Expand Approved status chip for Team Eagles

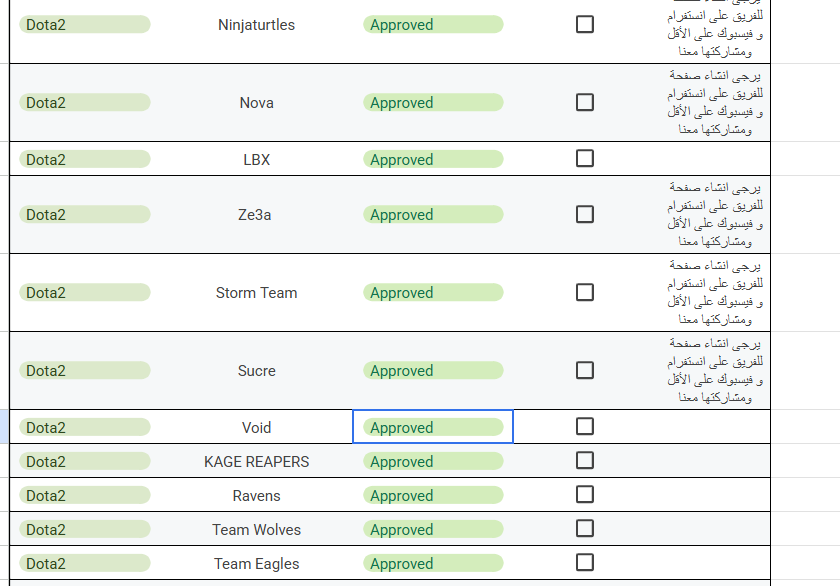point(432,564)
